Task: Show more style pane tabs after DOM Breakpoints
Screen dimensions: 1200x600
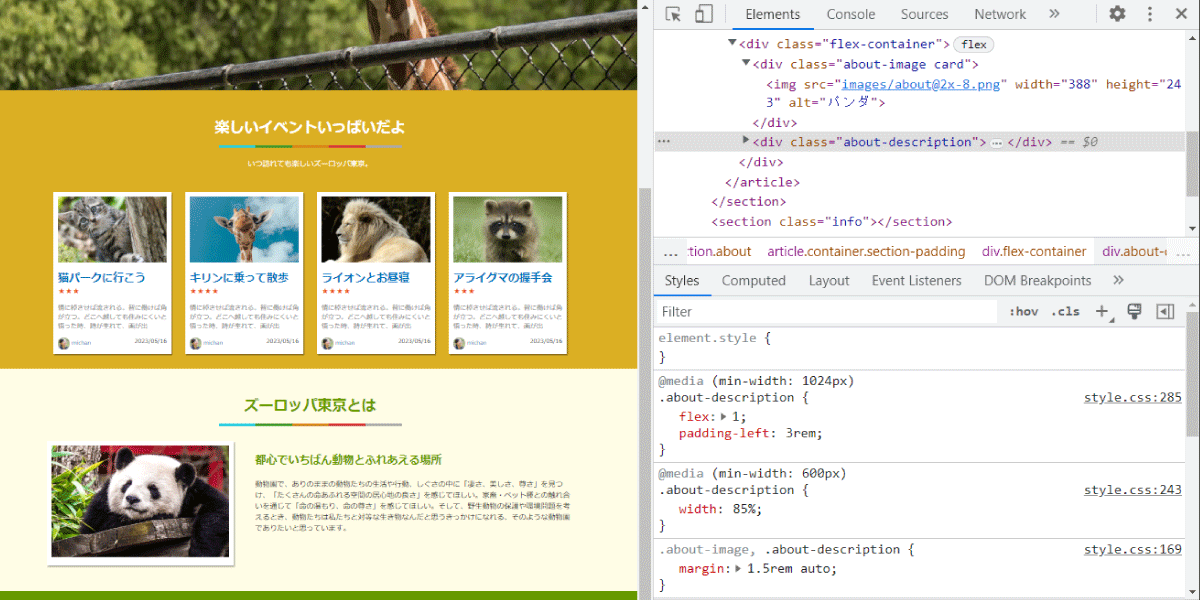Action: [1118, 280]
